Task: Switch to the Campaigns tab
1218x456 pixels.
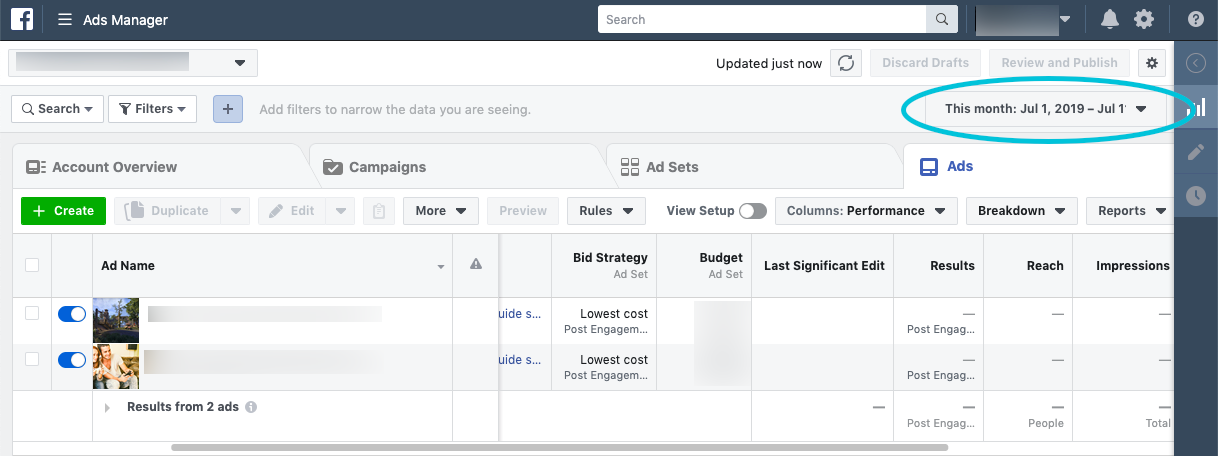Action: 387,167
